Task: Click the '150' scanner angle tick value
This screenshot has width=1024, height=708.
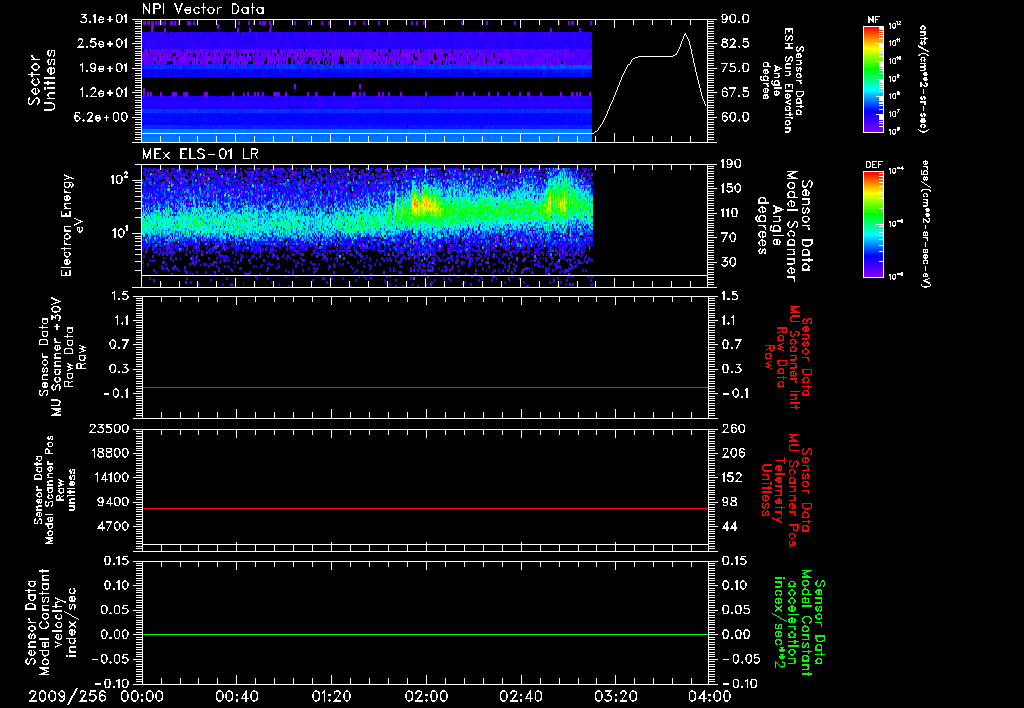Action: (731, 189)
